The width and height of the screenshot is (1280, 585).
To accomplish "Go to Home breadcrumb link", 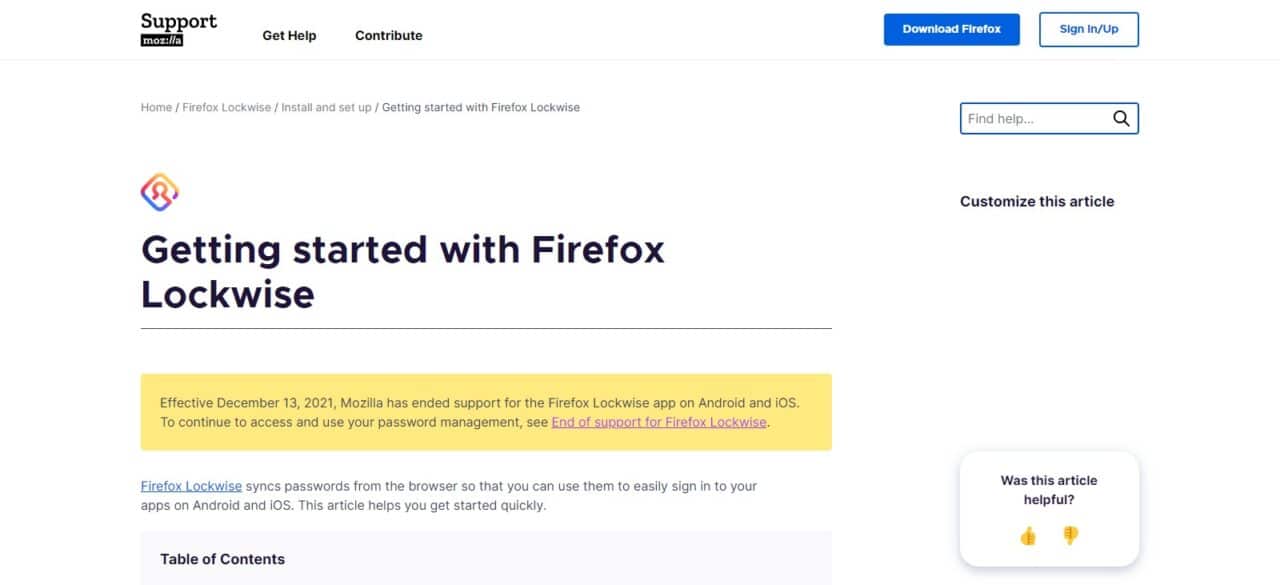I will pos(156,107).
